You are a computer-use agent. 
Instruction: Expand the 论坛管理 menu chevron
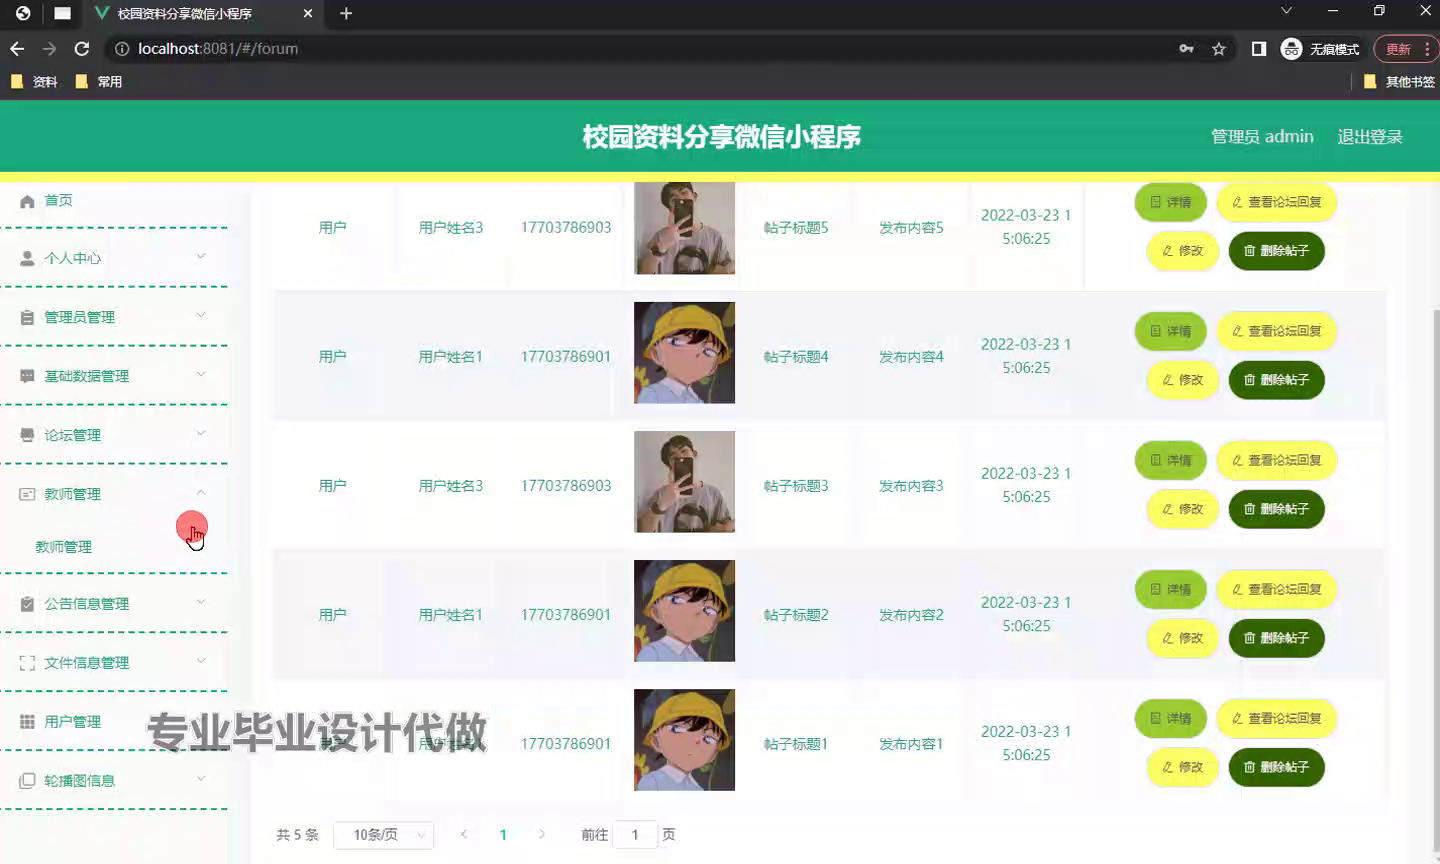tap(201, 433)
